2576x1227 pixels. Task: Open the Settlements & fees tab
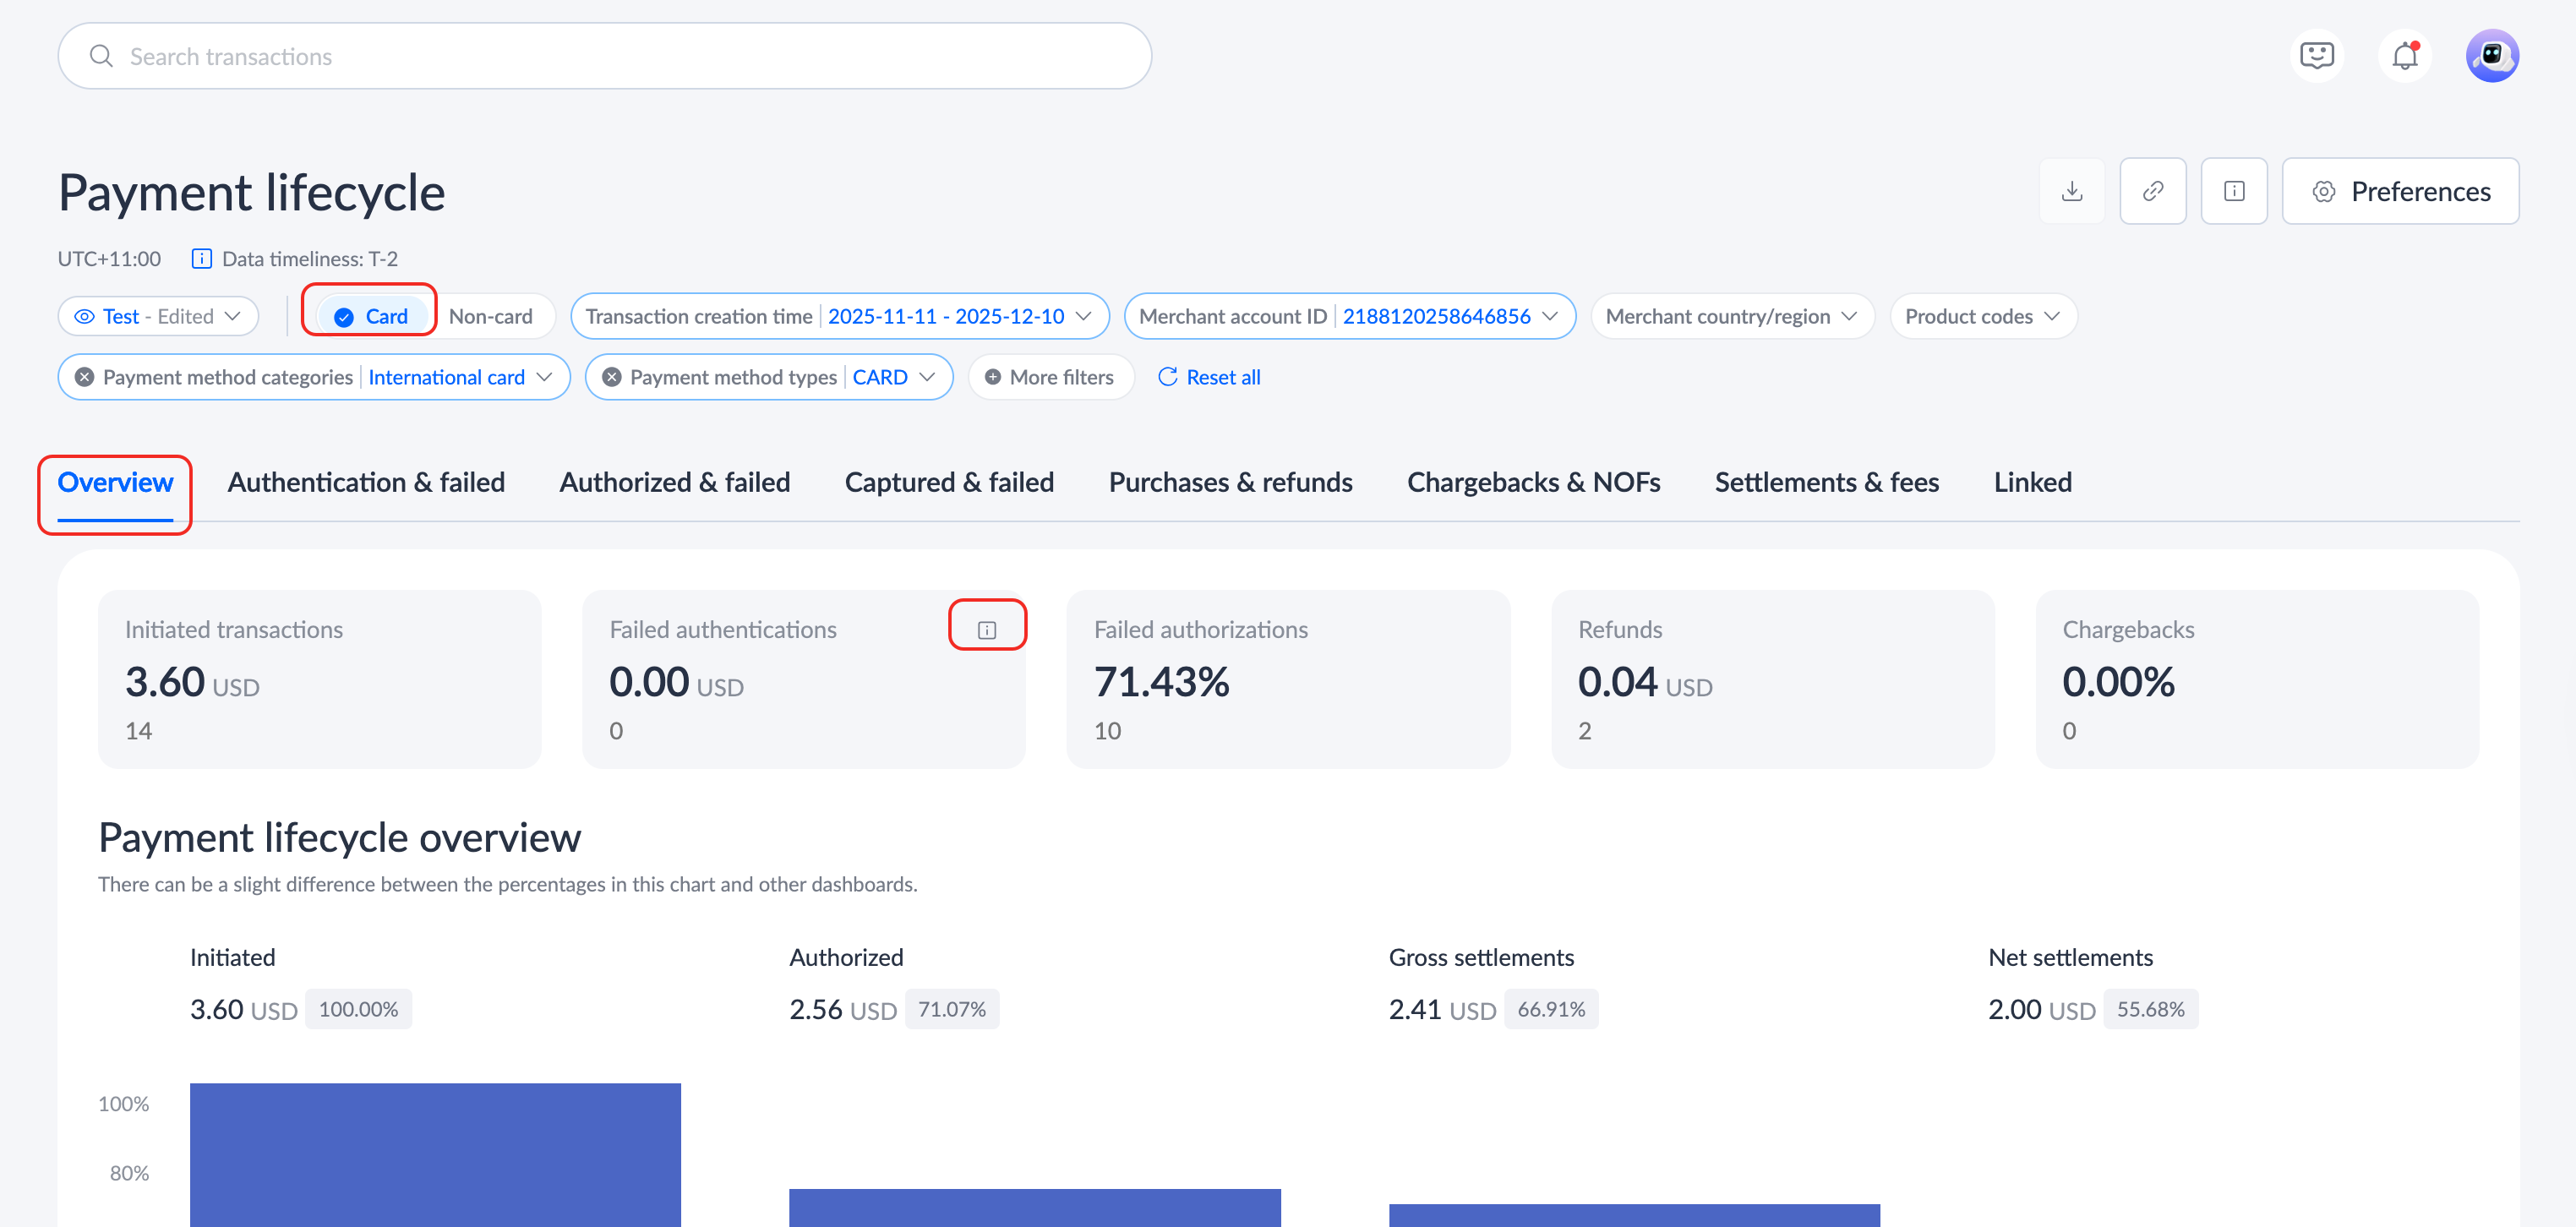[1826, 482]
